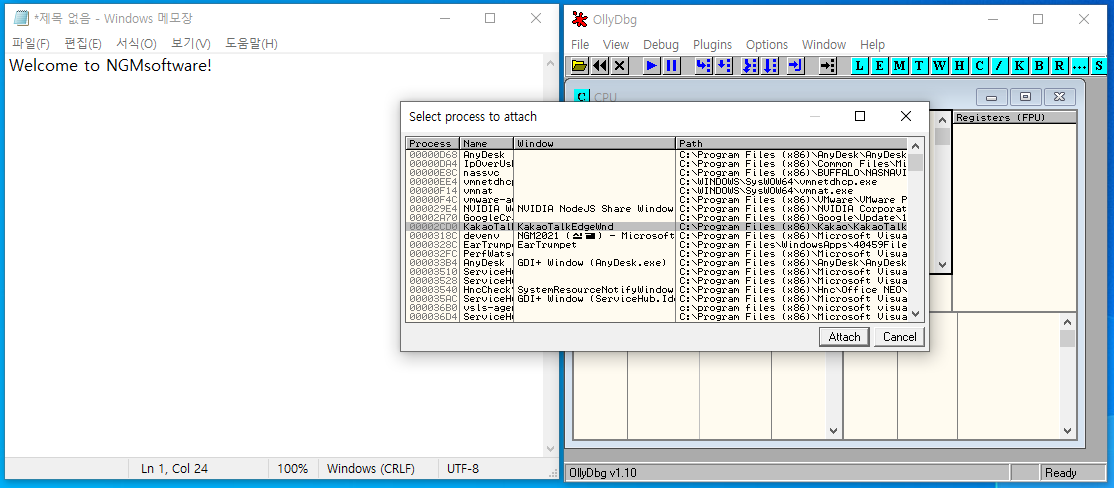The width and height of the screenshot is (1114, 488).
Task: Open the 서식(O) menu in Notepad
Action: (x=136, y=43)
